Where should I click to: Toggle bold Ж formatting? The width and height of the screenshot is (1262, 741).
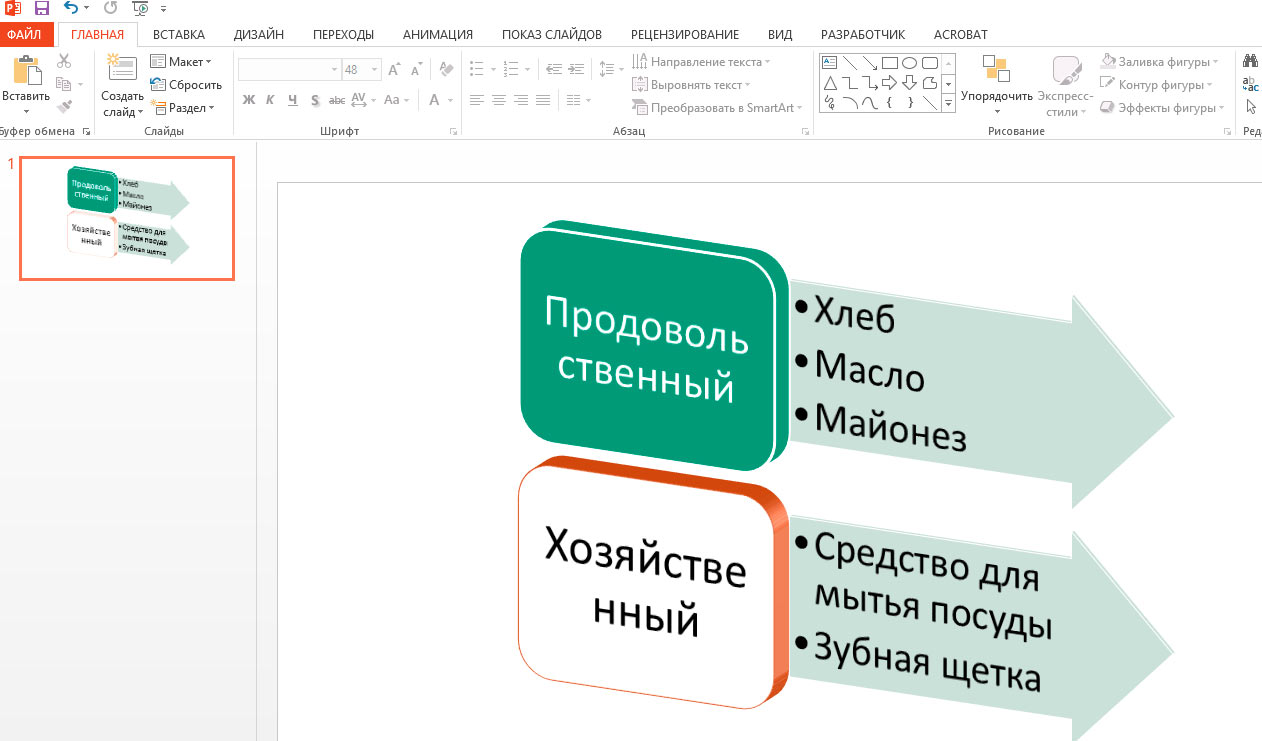click(249, 100)
